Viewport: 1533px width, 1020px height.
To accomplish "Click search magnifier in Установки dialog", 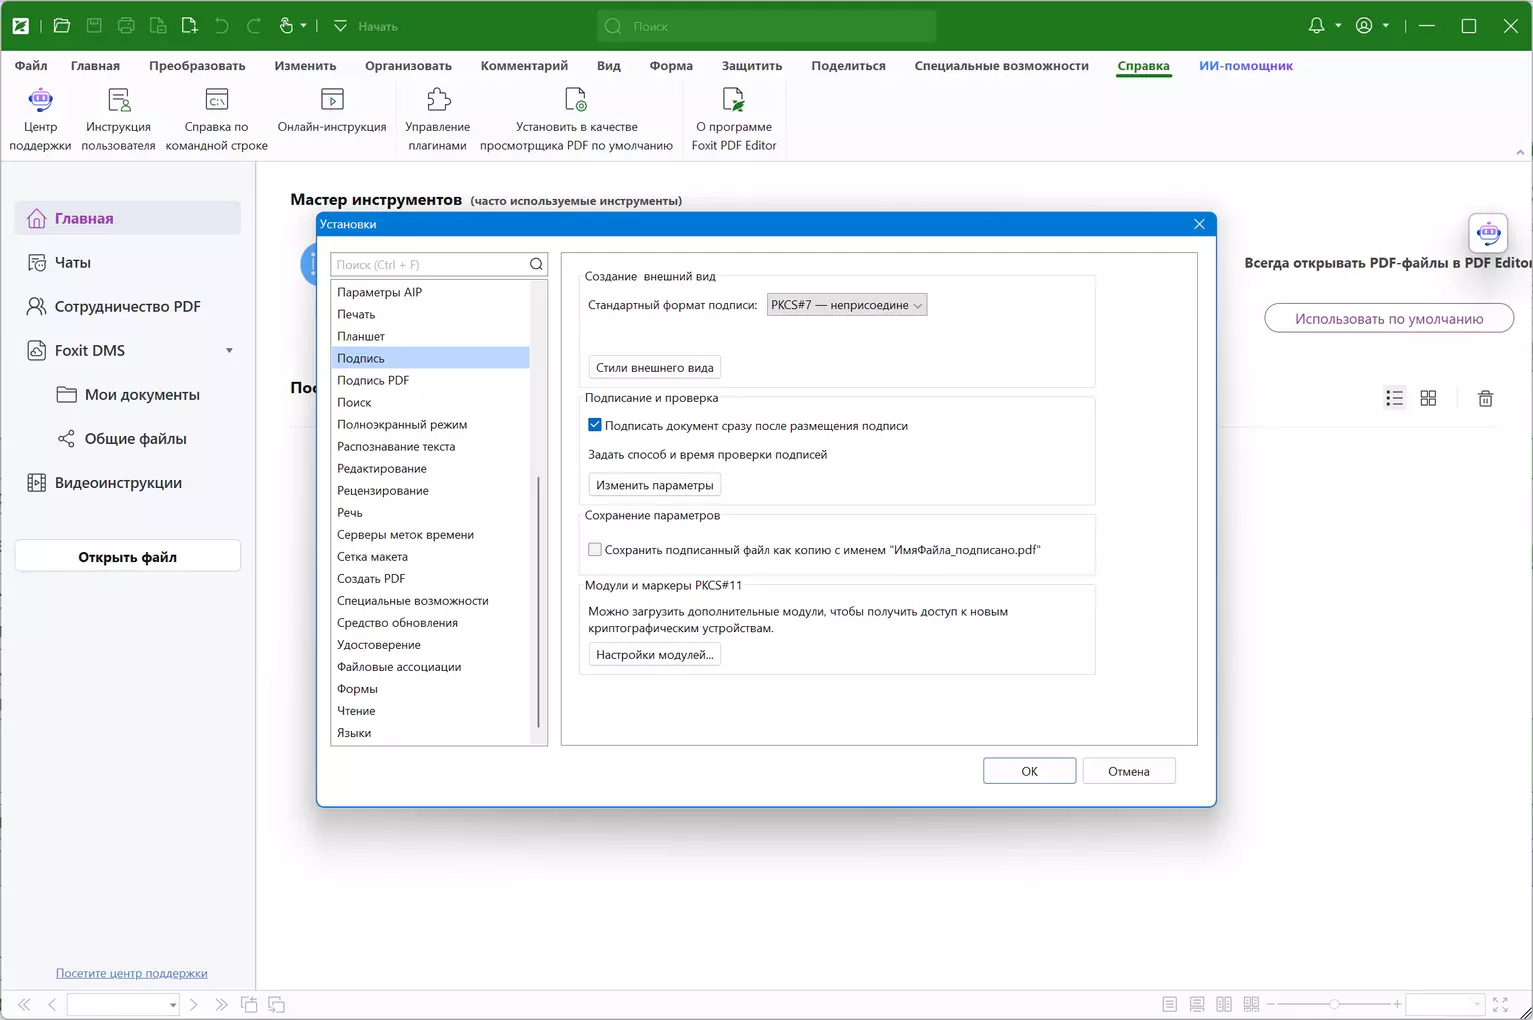I will pos(536,264).
